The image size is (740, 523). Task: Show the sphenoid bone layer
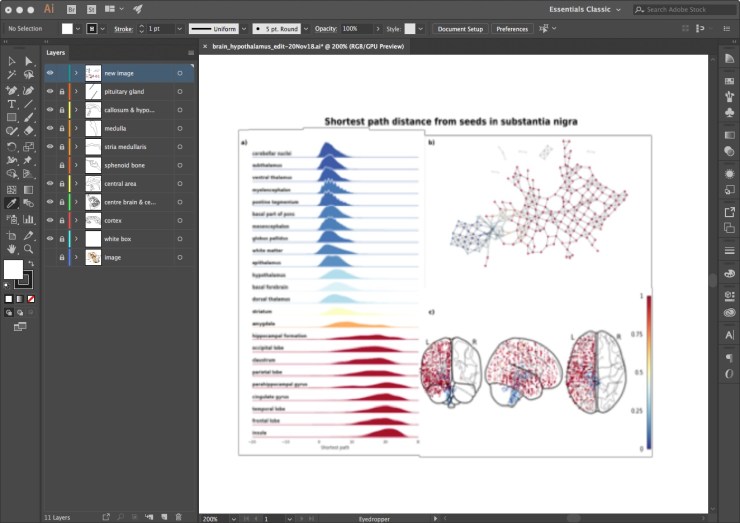coord(50,165)
